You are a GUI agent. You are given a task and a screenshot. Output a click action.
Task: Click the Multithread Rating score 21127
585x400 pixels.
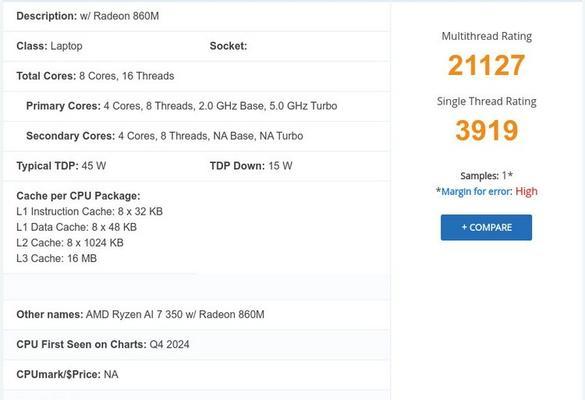click(486, 65)
